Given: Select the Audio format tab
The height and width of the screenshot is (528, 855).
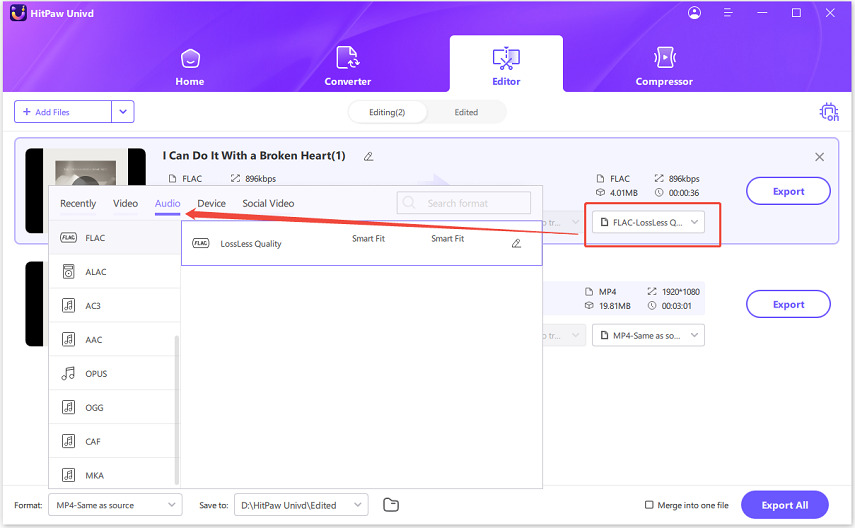Looking at the screenshot, I should (x=167, y=203).
